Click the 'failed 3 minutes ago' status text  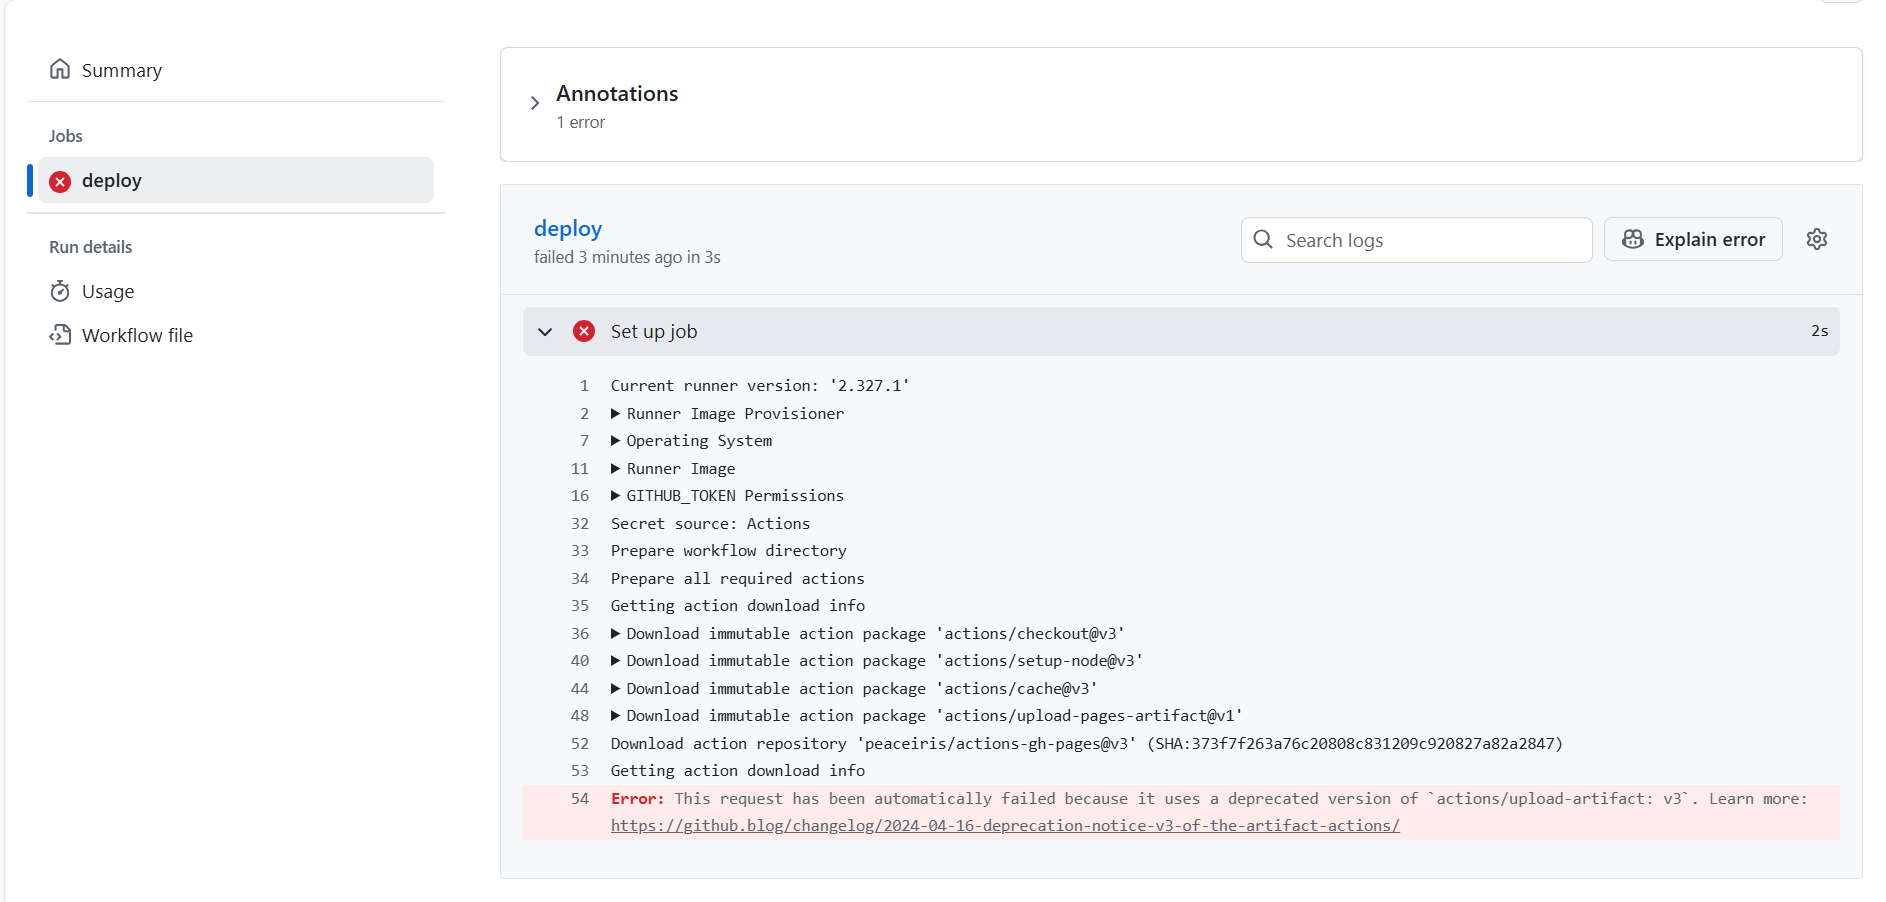[x=627, y=257]
